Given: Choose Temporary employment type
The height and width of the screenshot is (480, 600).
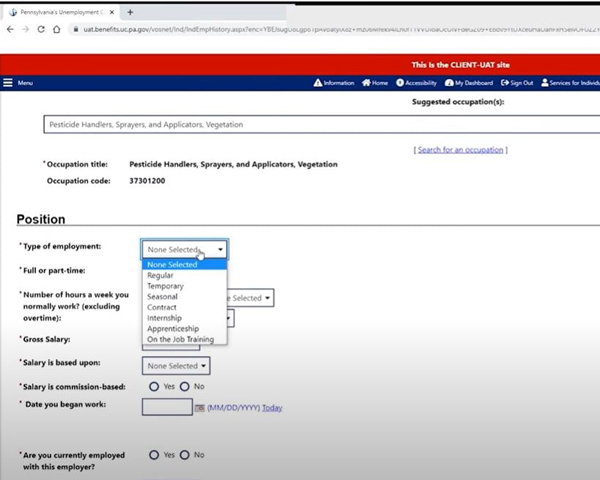Looking at the screenshot, I should (184, 286).
